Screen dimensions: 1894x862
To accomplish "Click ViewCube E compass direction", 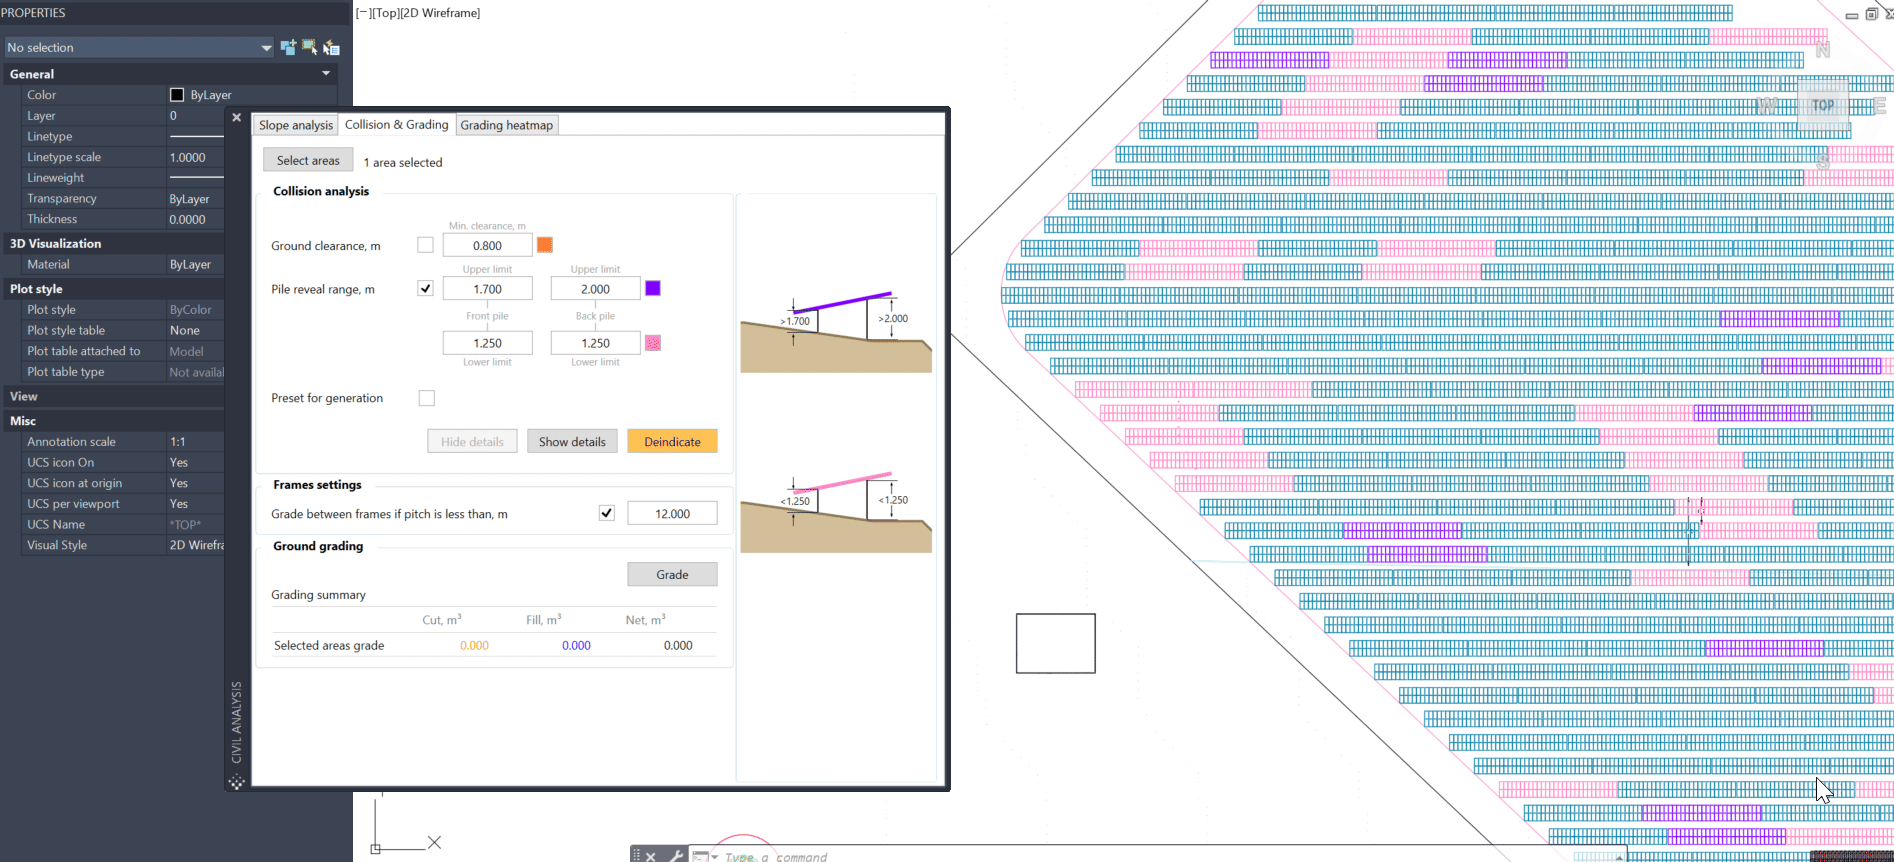I will (x=1880, y=105).
